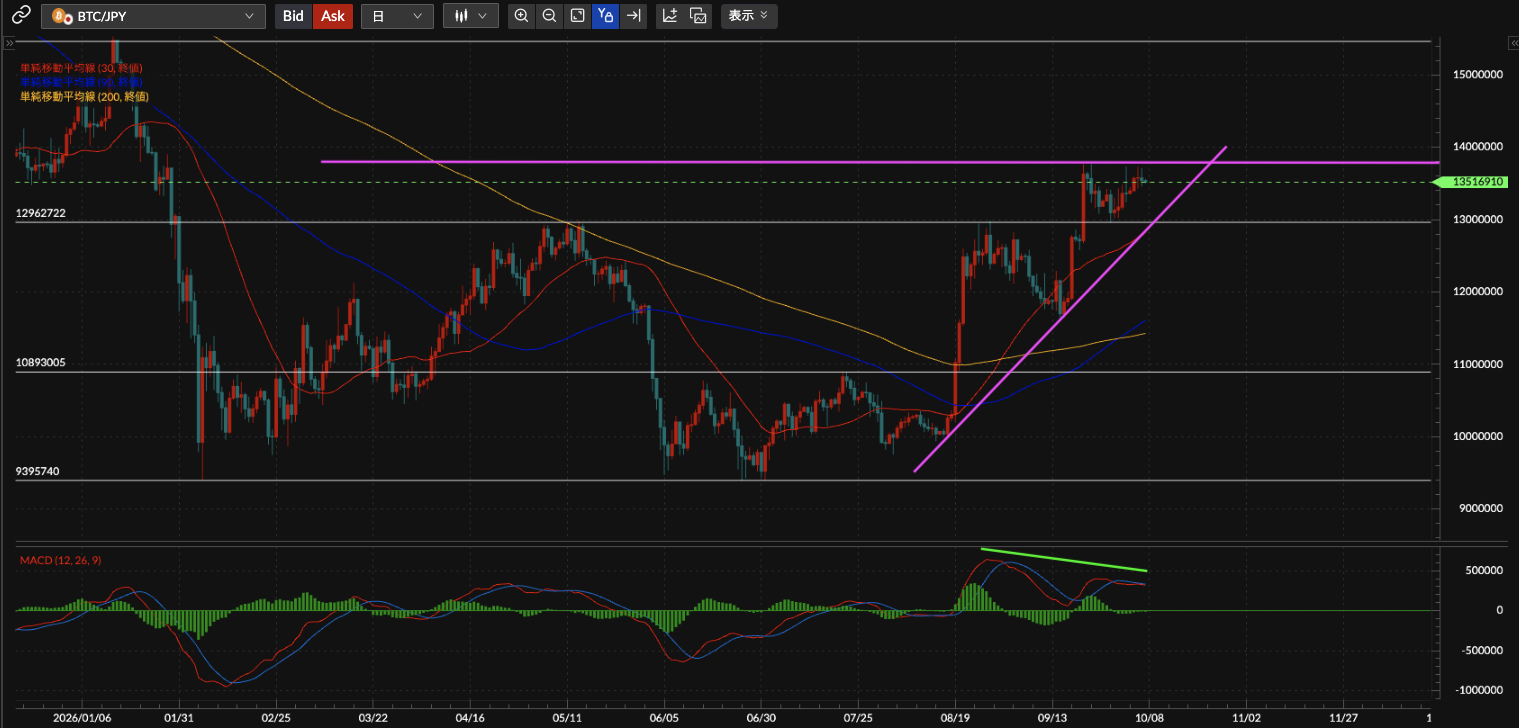Open the add indicator chart icon
The image size is (1519, 728).
[670, 16]
